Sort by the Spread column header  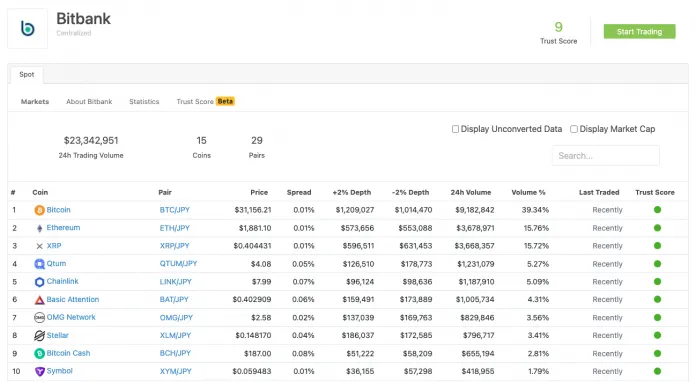pos(299,193)
